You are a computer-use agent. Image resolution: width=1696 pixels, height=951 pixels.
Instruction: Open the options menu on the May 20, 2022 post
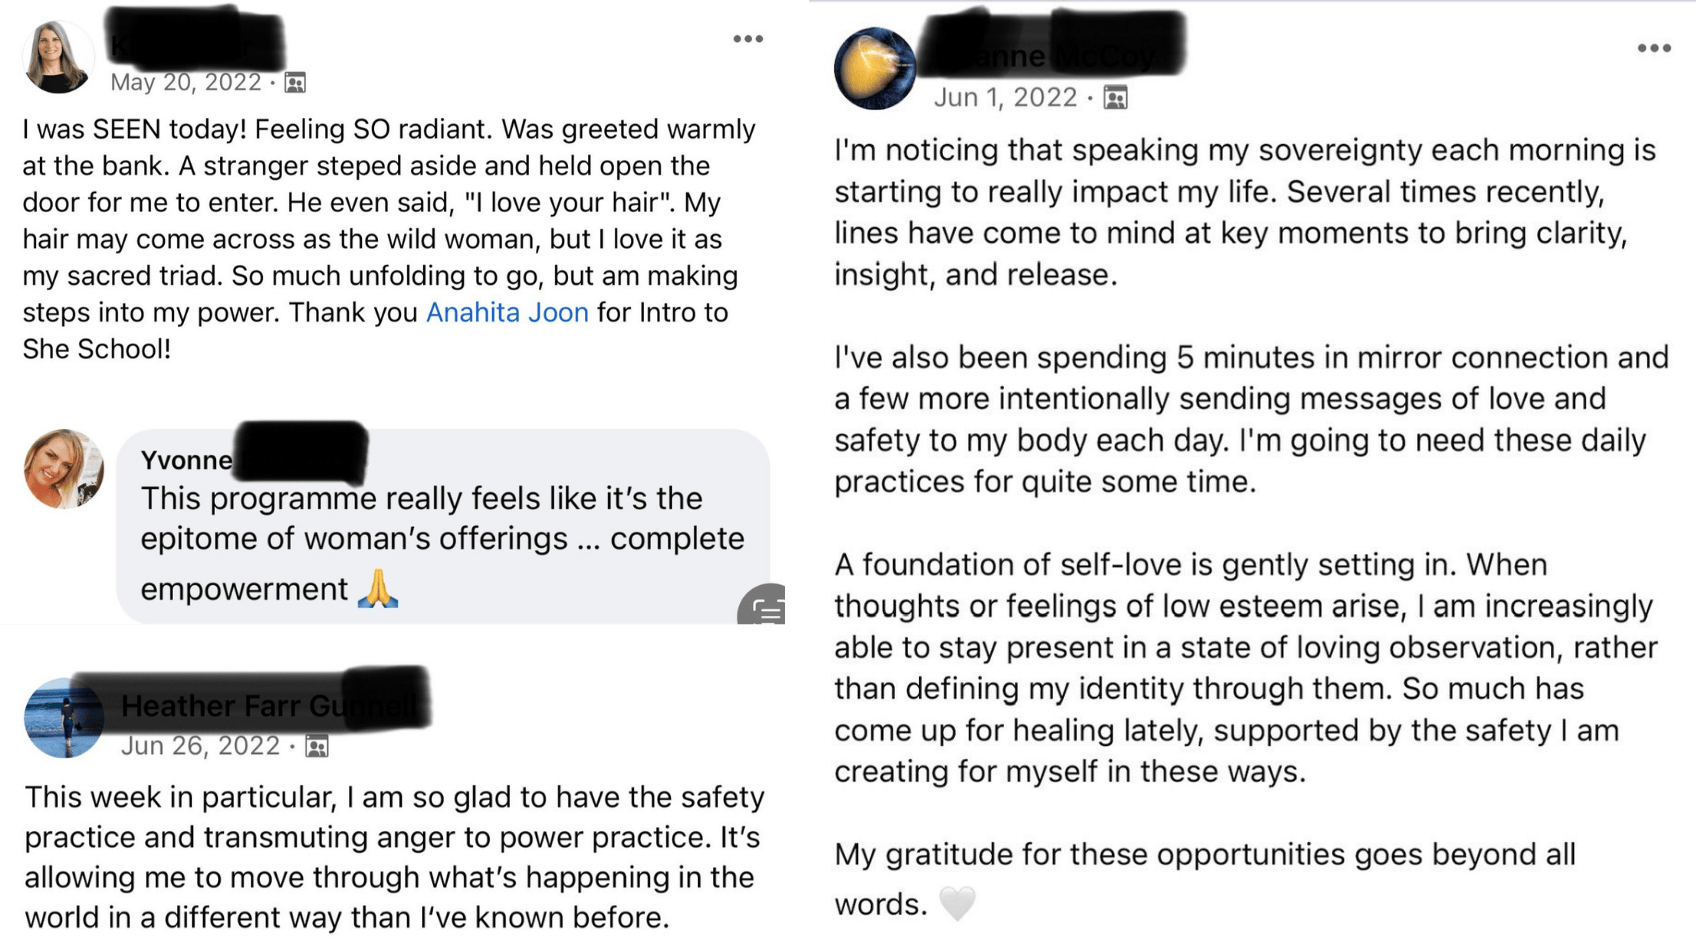coord(748,39)
